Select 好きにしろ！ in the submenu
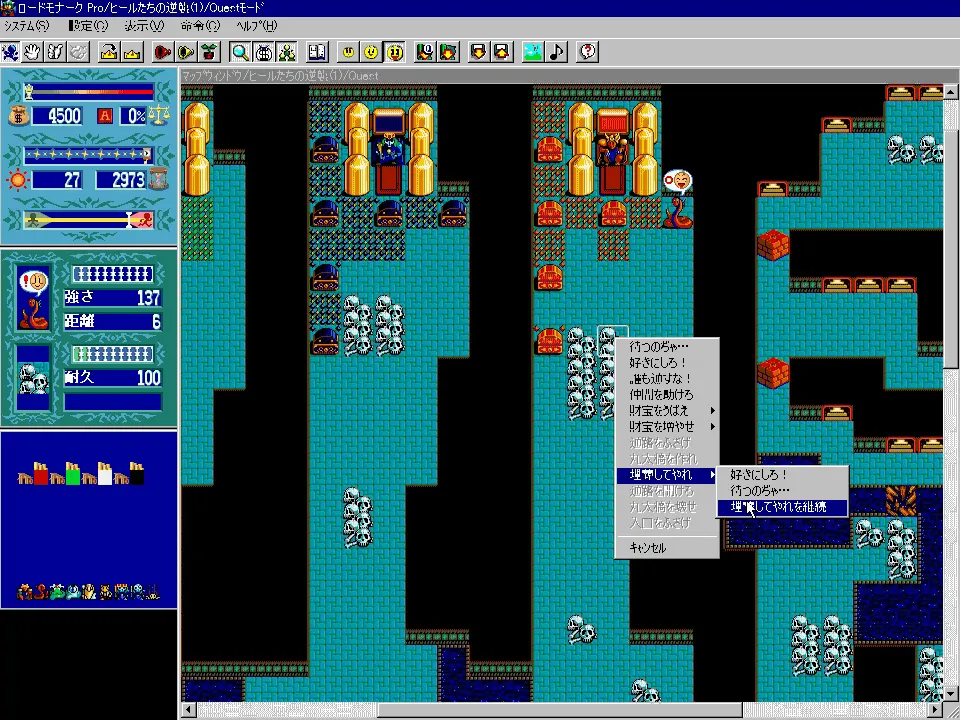 [759, 475]
